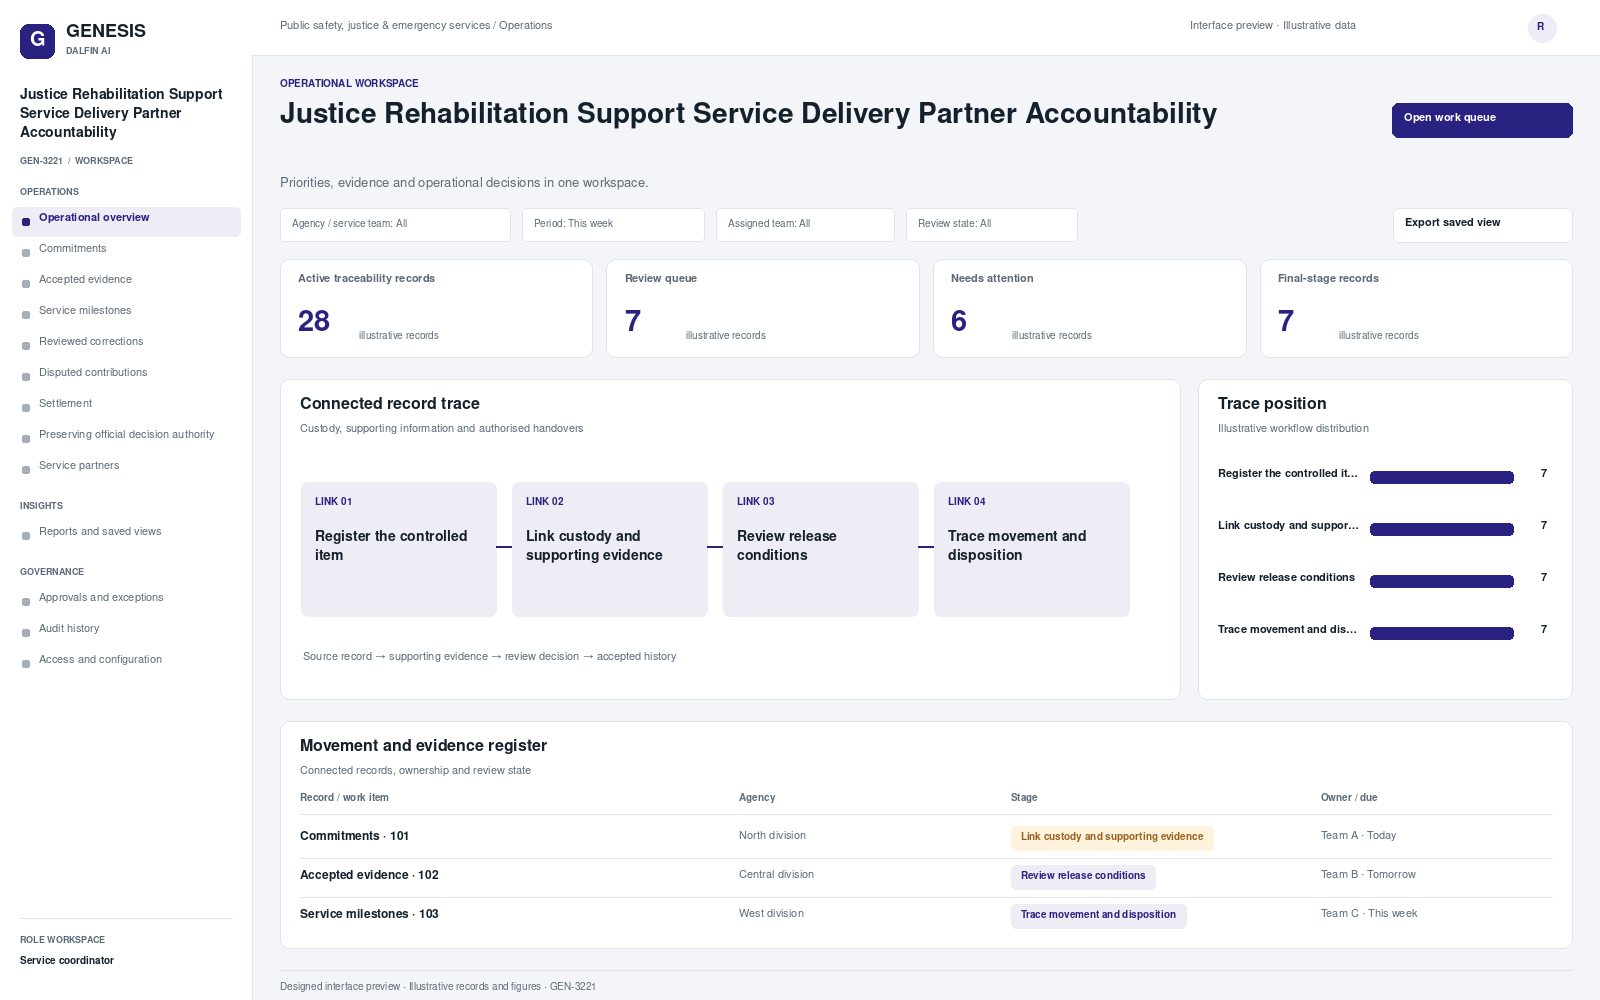1600x1000 pixels.
Task: Open Accepted evidence · 102 record
Action: pos(926,876)
